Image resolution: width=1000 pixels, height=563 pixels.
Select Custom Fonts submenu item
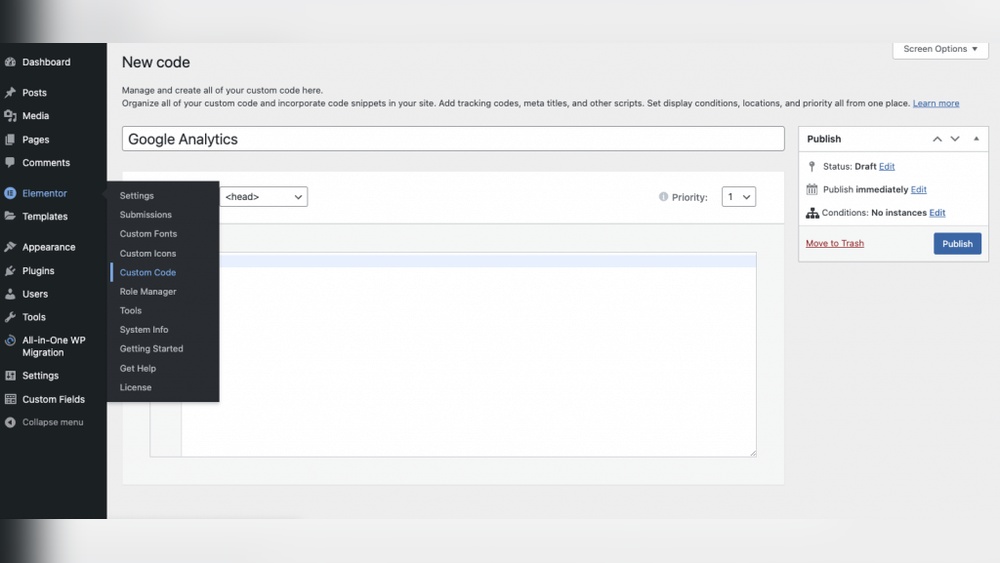[x=149, y=234]
